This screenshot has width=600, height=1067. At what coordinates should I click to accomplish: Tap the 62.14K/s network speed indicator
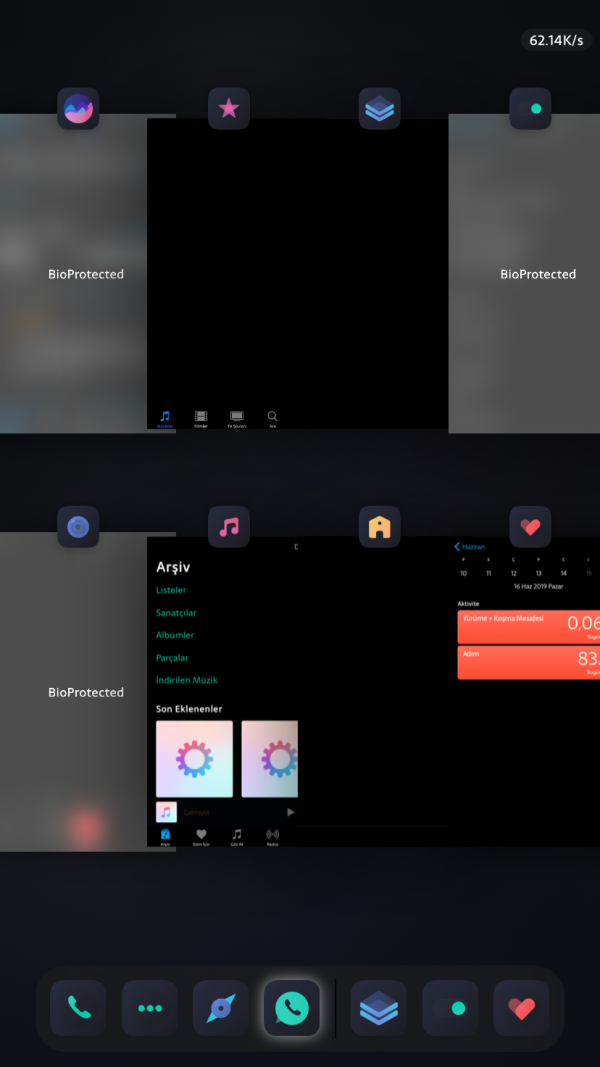coord(556,40)
